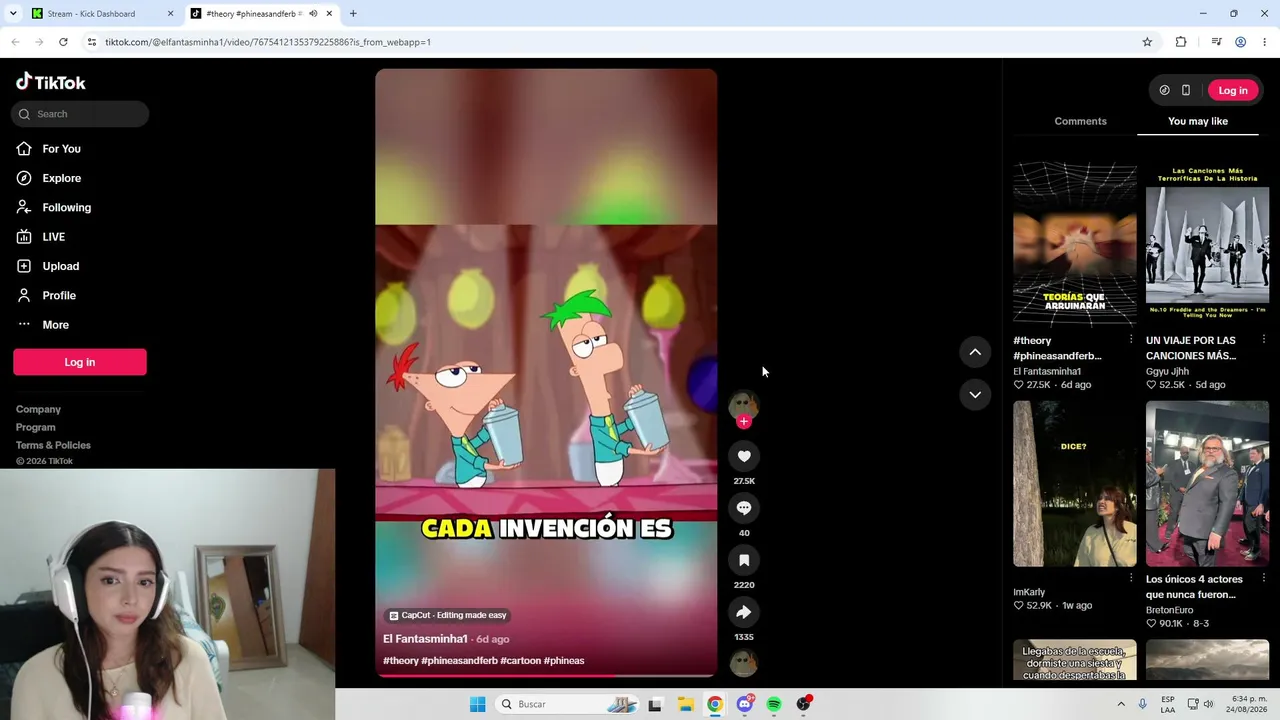Like the video with the heart icon
The width and height of the screenshot is (1280, 720).
[x=744, y=456]
